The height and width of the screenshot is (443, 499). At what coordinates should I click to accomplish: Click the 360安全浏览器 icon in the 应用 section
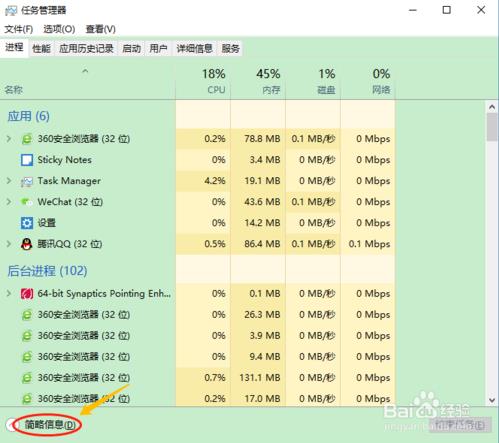point(27,139)
